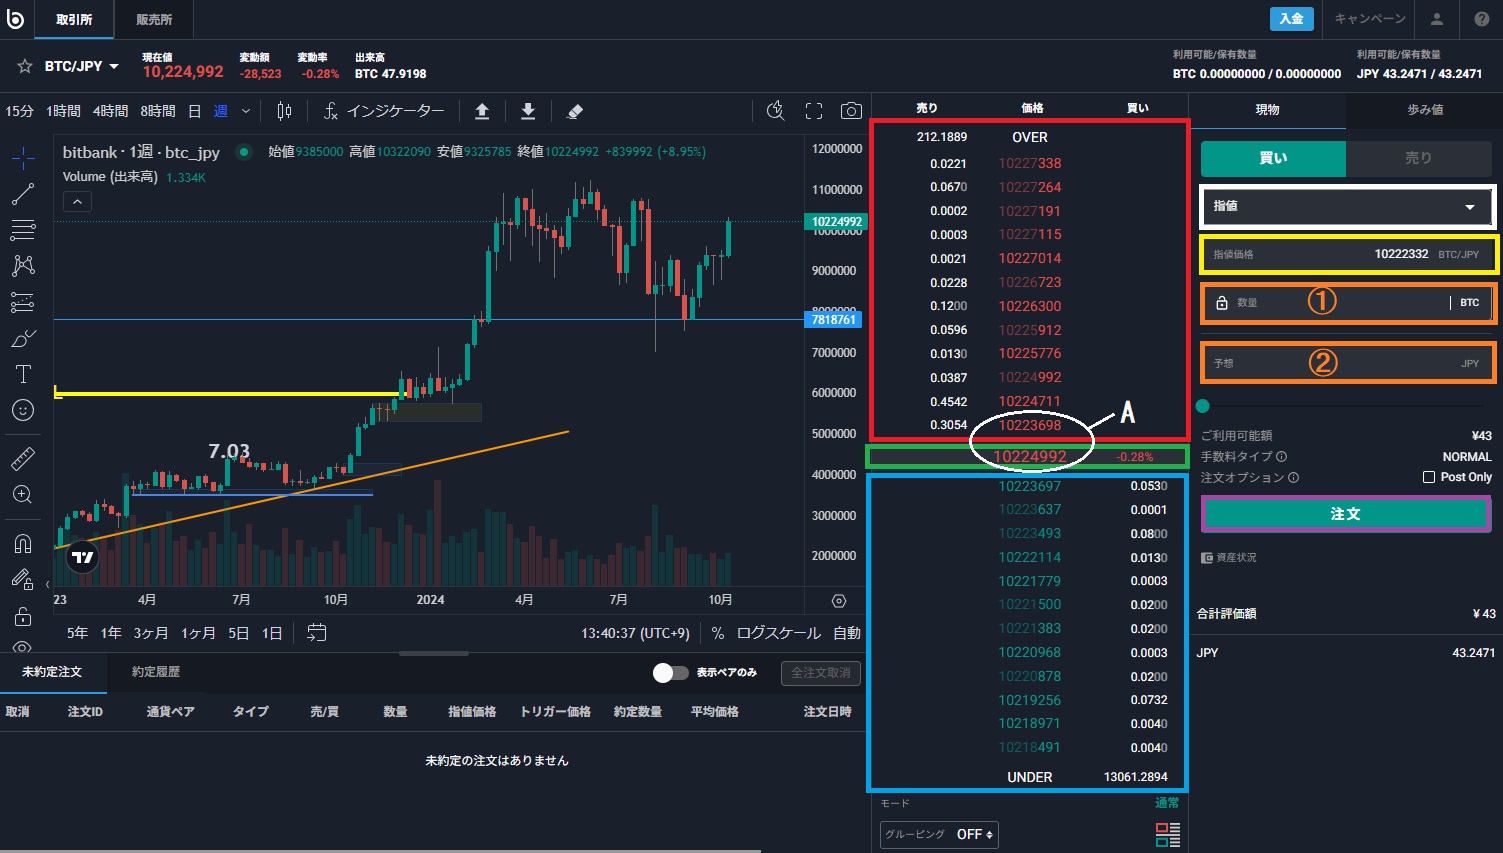
Task: Collapse the drawing toolbar side arrow
Action: click(47, 584)
